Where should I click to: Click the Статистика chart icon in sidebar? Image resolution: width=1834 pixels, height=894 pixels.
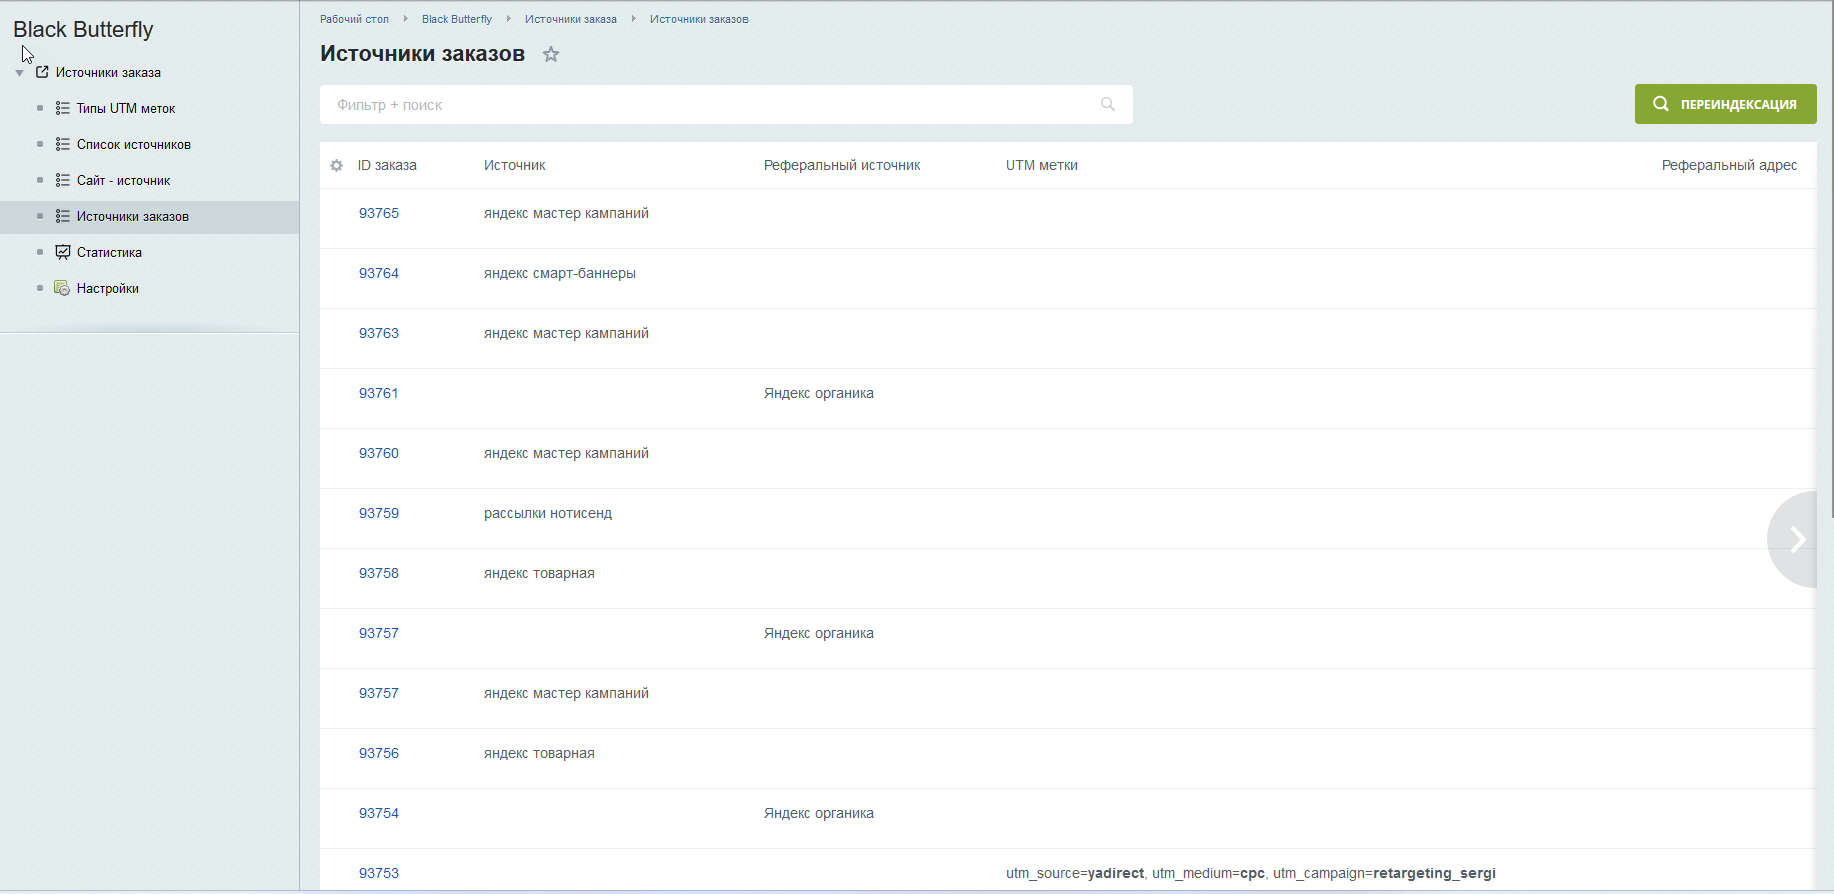[63, 252]
